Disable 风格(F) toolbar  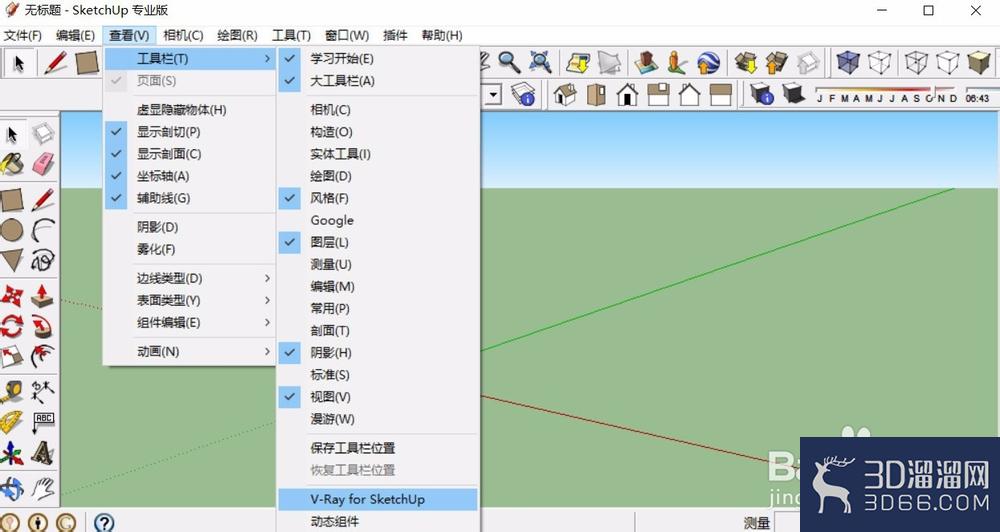[378, 198]
